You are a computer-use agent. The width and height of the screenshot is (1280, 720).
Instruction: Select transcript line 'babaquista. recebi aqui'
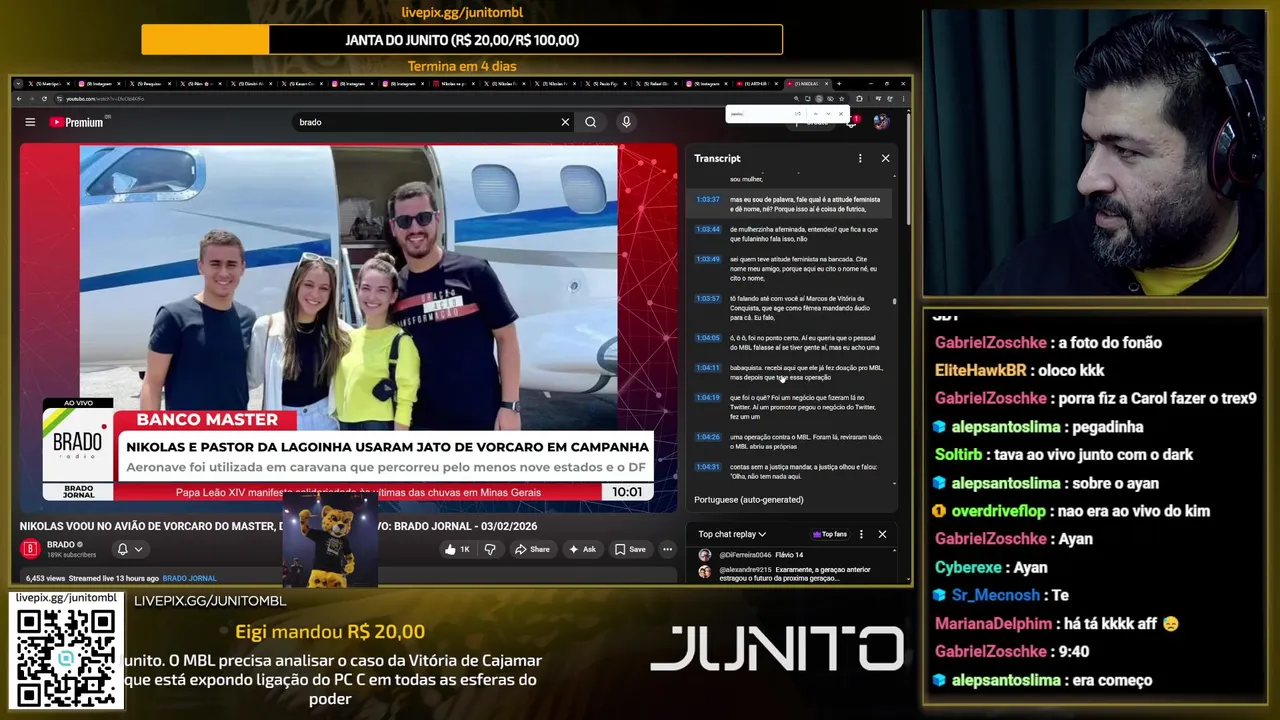[x=806, y=372]
